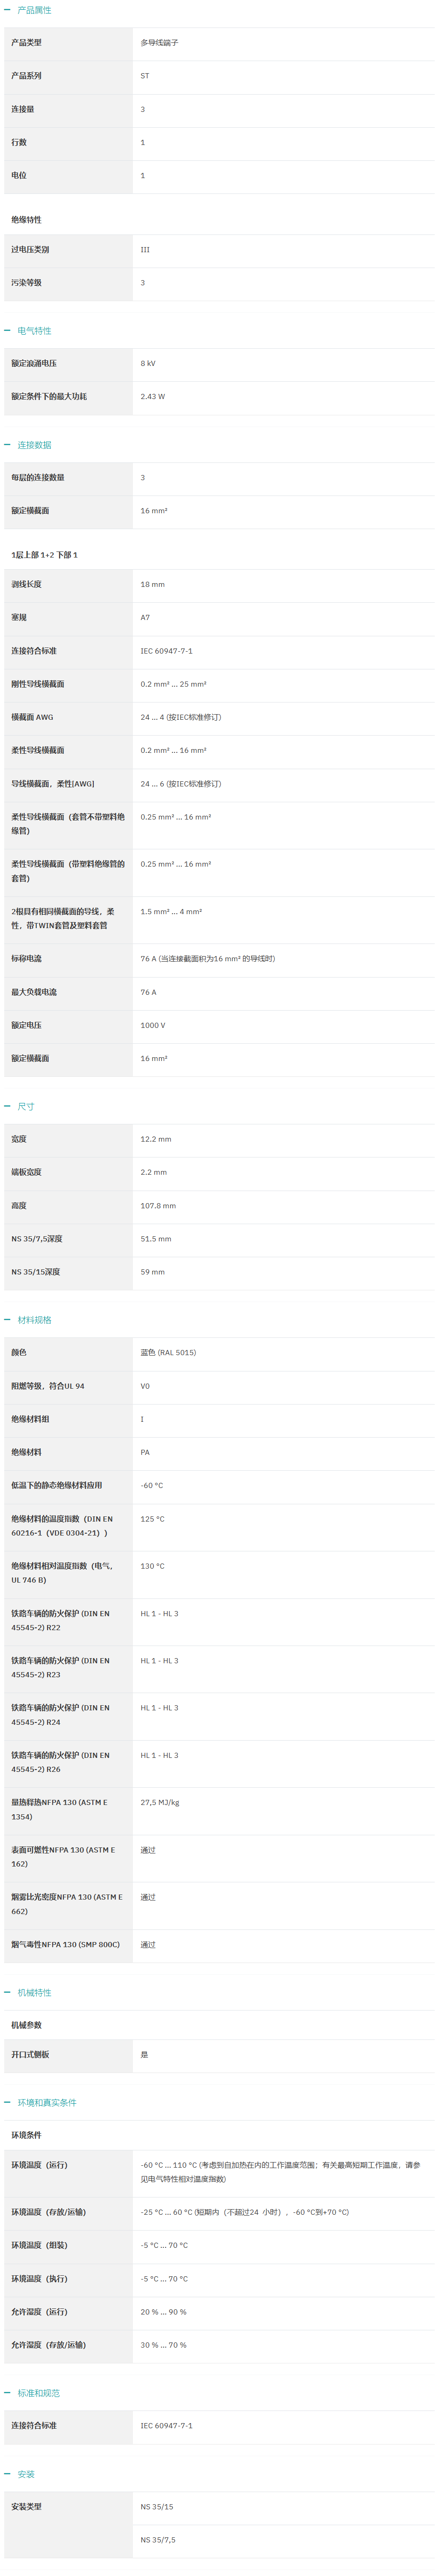Viewport: 438px width, 2576px height.
Task: Click the 每层的连接数量 label
Action: click(38, 477)
